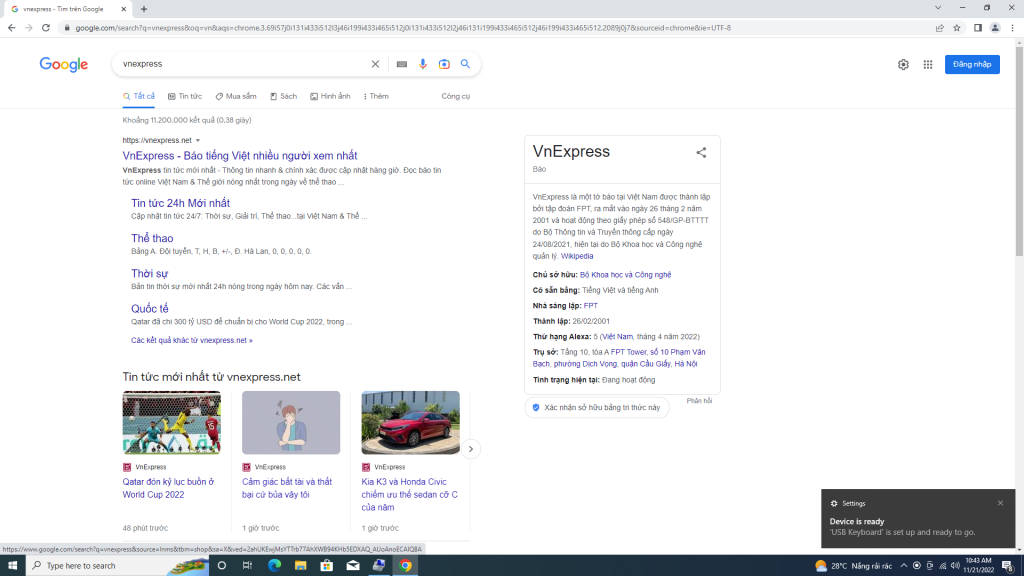Viewport: 1024px width, 576px height.
Task: Expand the vnexpress.net URL dropdown arrow
Action: (x=198, y=140)
